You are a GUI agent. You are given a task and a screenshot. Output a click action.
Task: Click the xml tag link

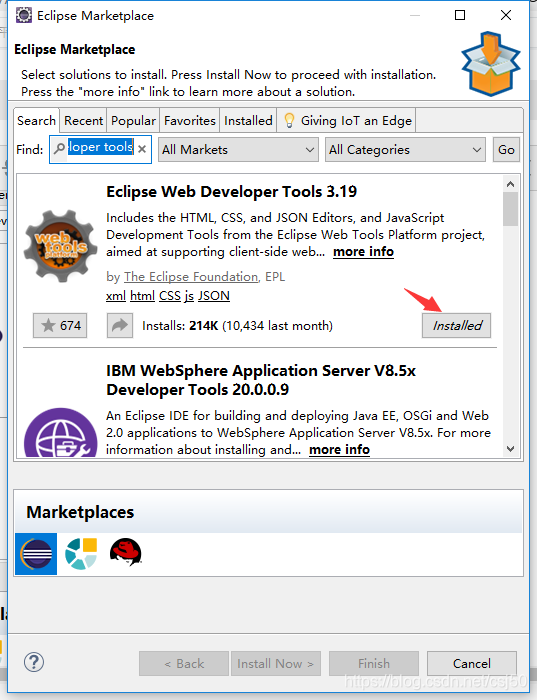click(116, 296)
